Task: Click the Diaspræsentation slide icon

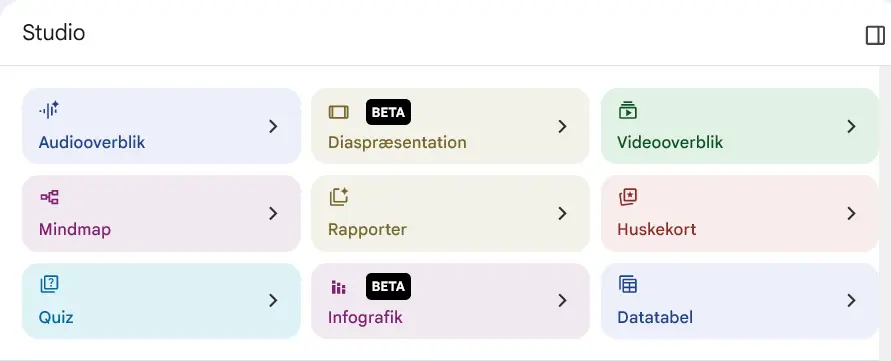Action: (339, 112)
